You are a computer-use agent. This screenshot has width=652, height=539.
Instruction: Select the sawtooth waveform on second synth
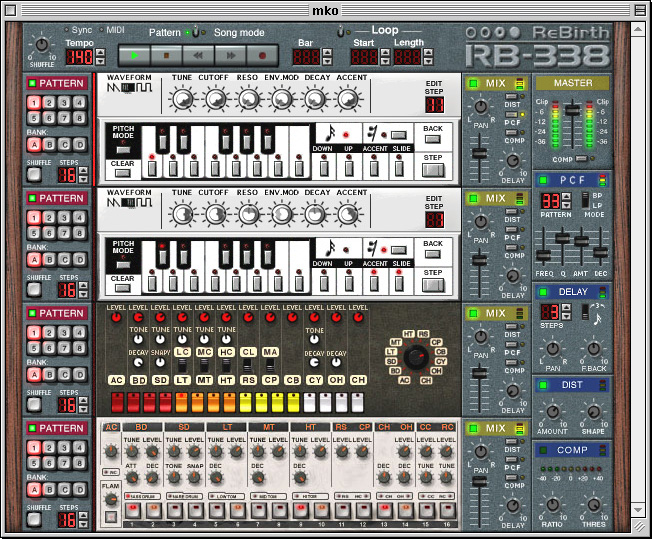click(113, 203)
